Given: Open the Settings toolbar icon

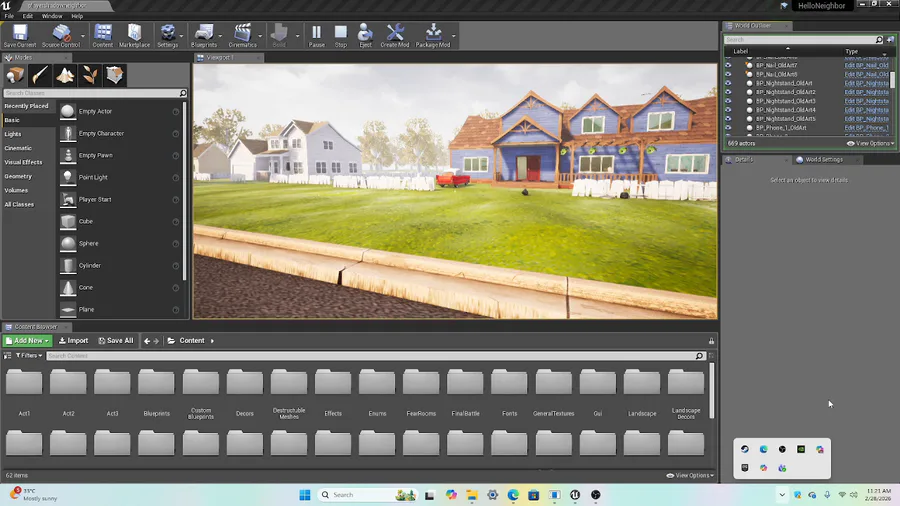Looking at the screenshot, I should click(x=168, y=32).
